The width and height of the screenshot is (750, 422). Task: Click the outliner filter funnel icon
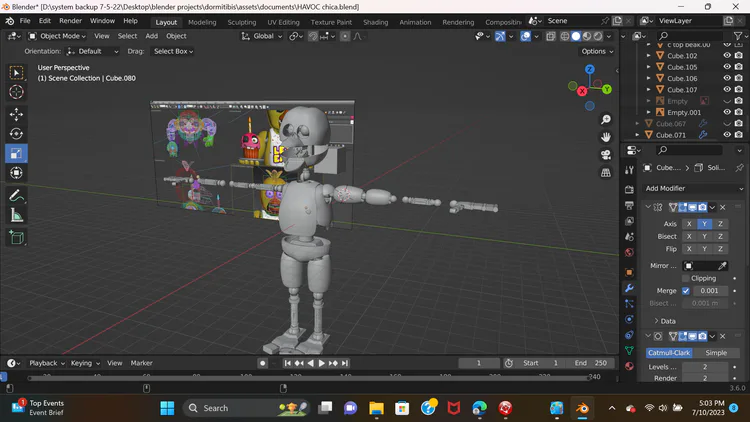(x=738, y=36)
